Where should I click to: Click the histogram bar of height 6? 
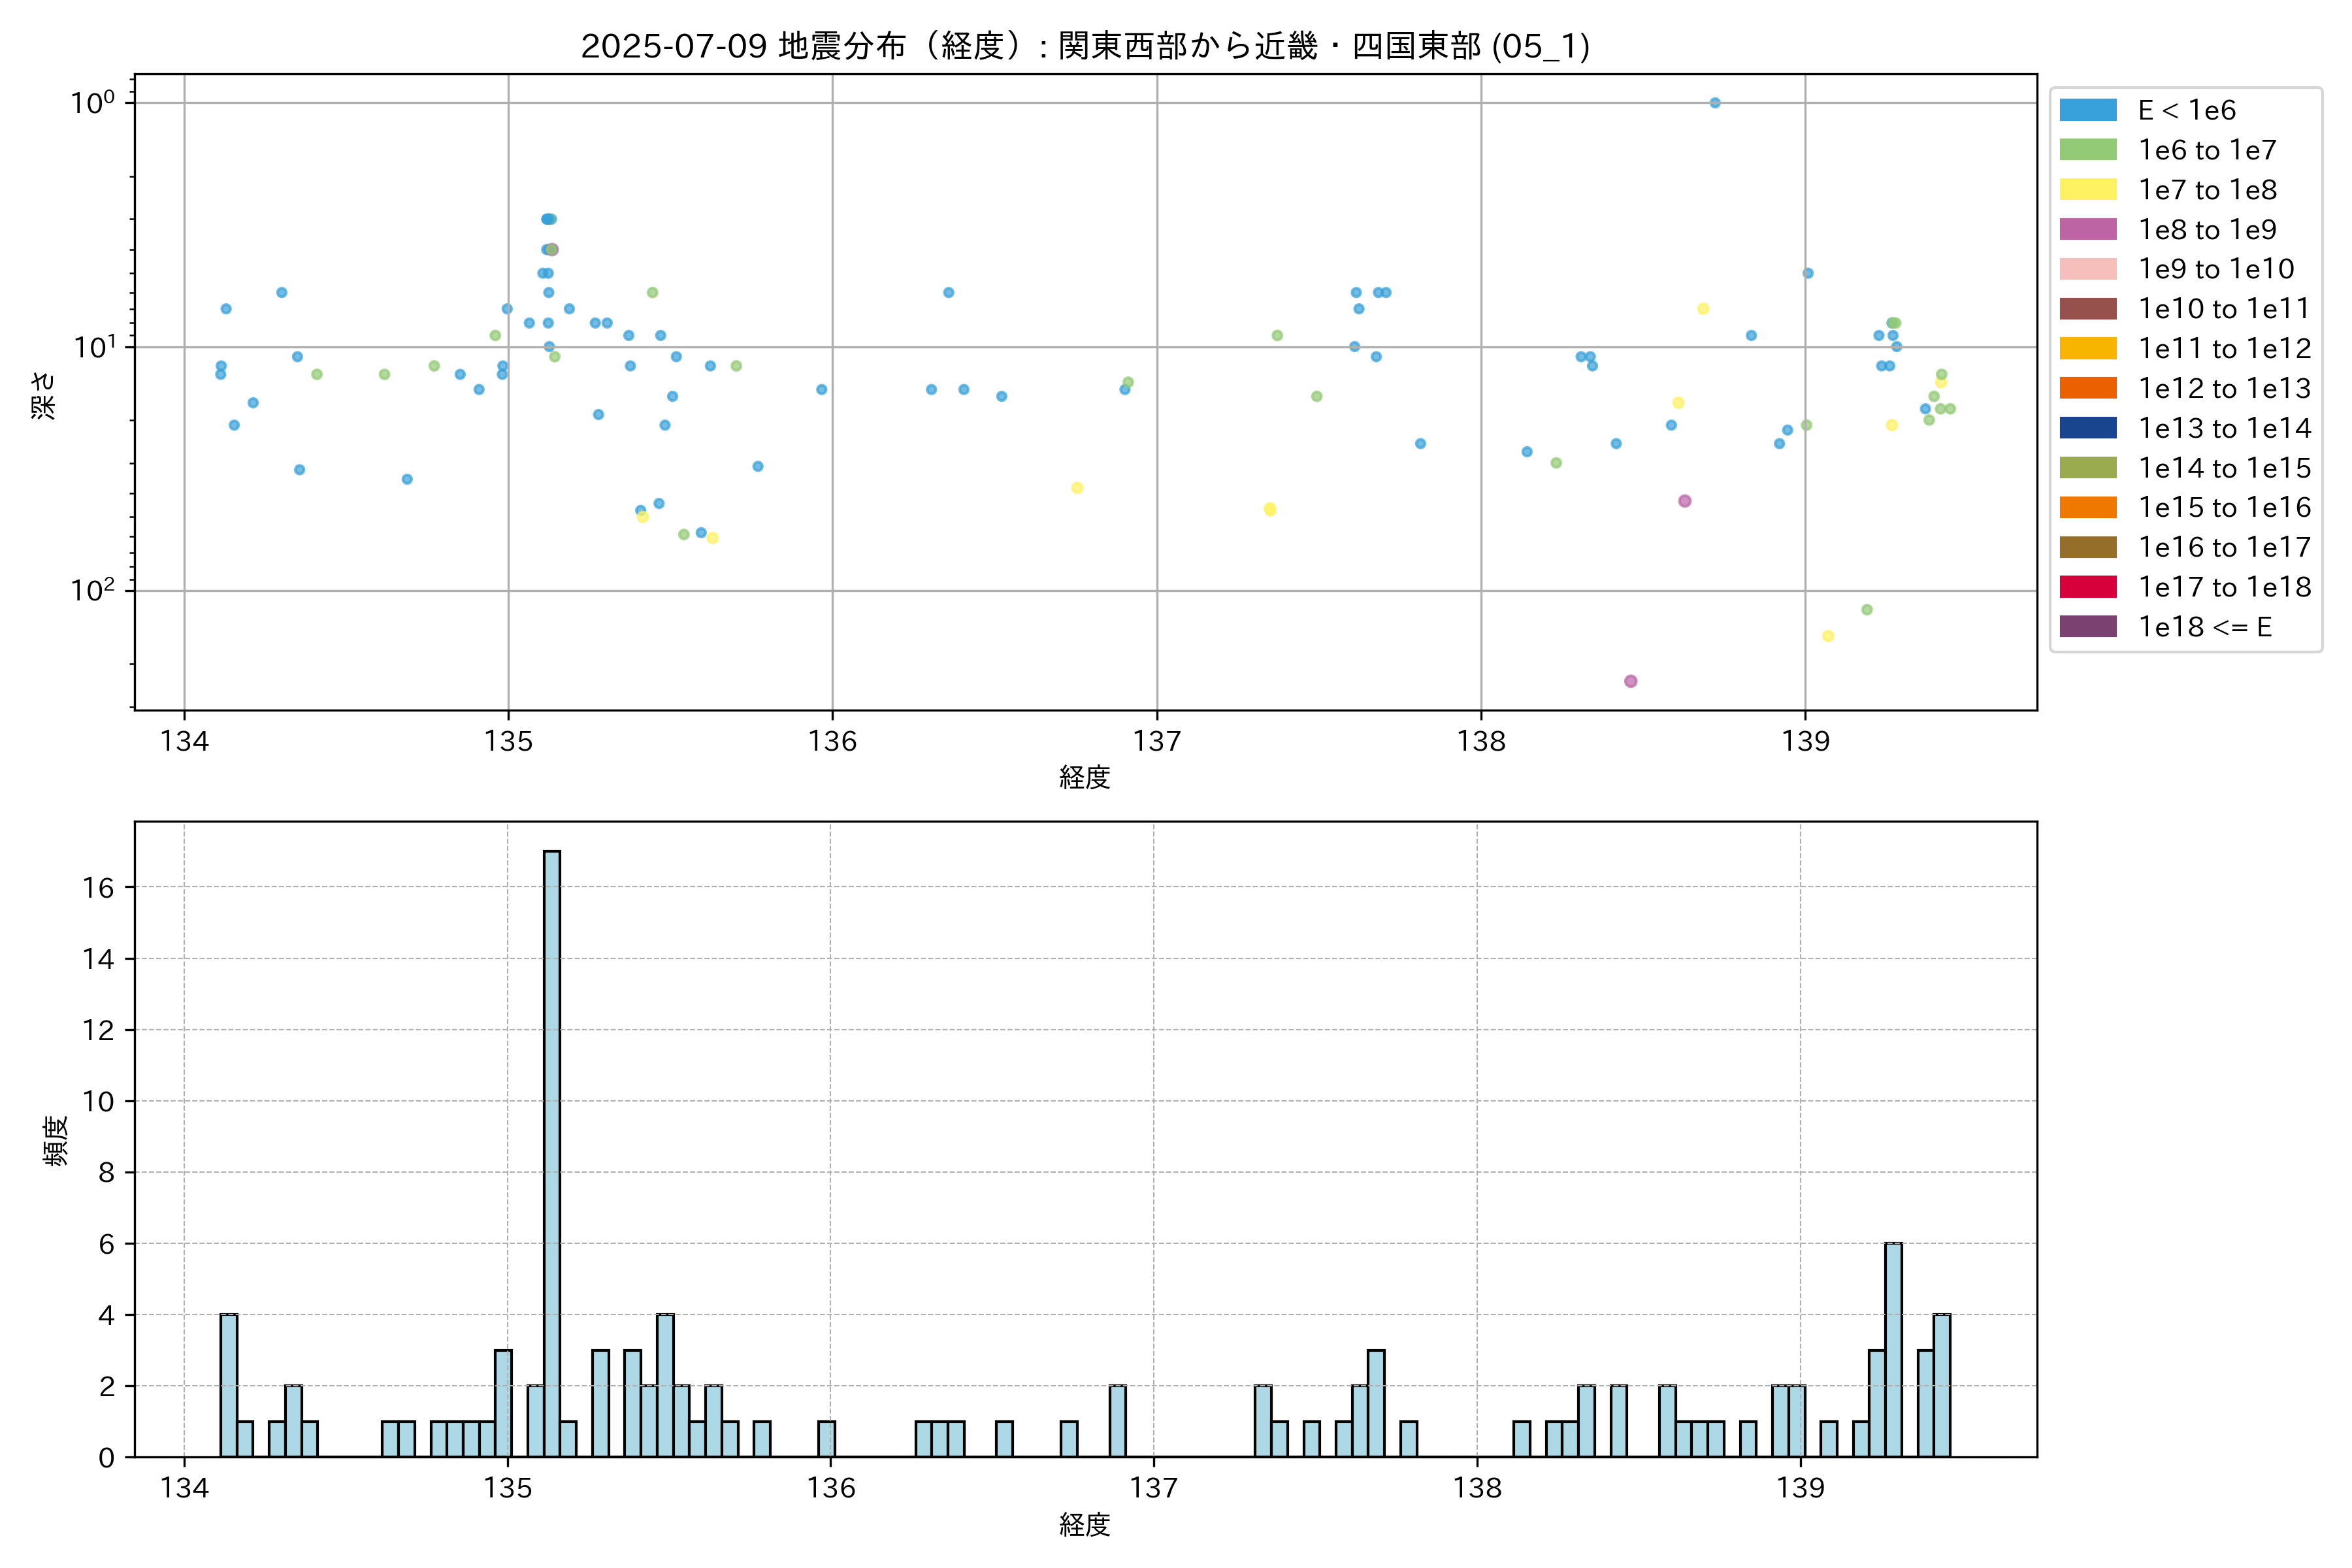click(x=1893, y=1350)
